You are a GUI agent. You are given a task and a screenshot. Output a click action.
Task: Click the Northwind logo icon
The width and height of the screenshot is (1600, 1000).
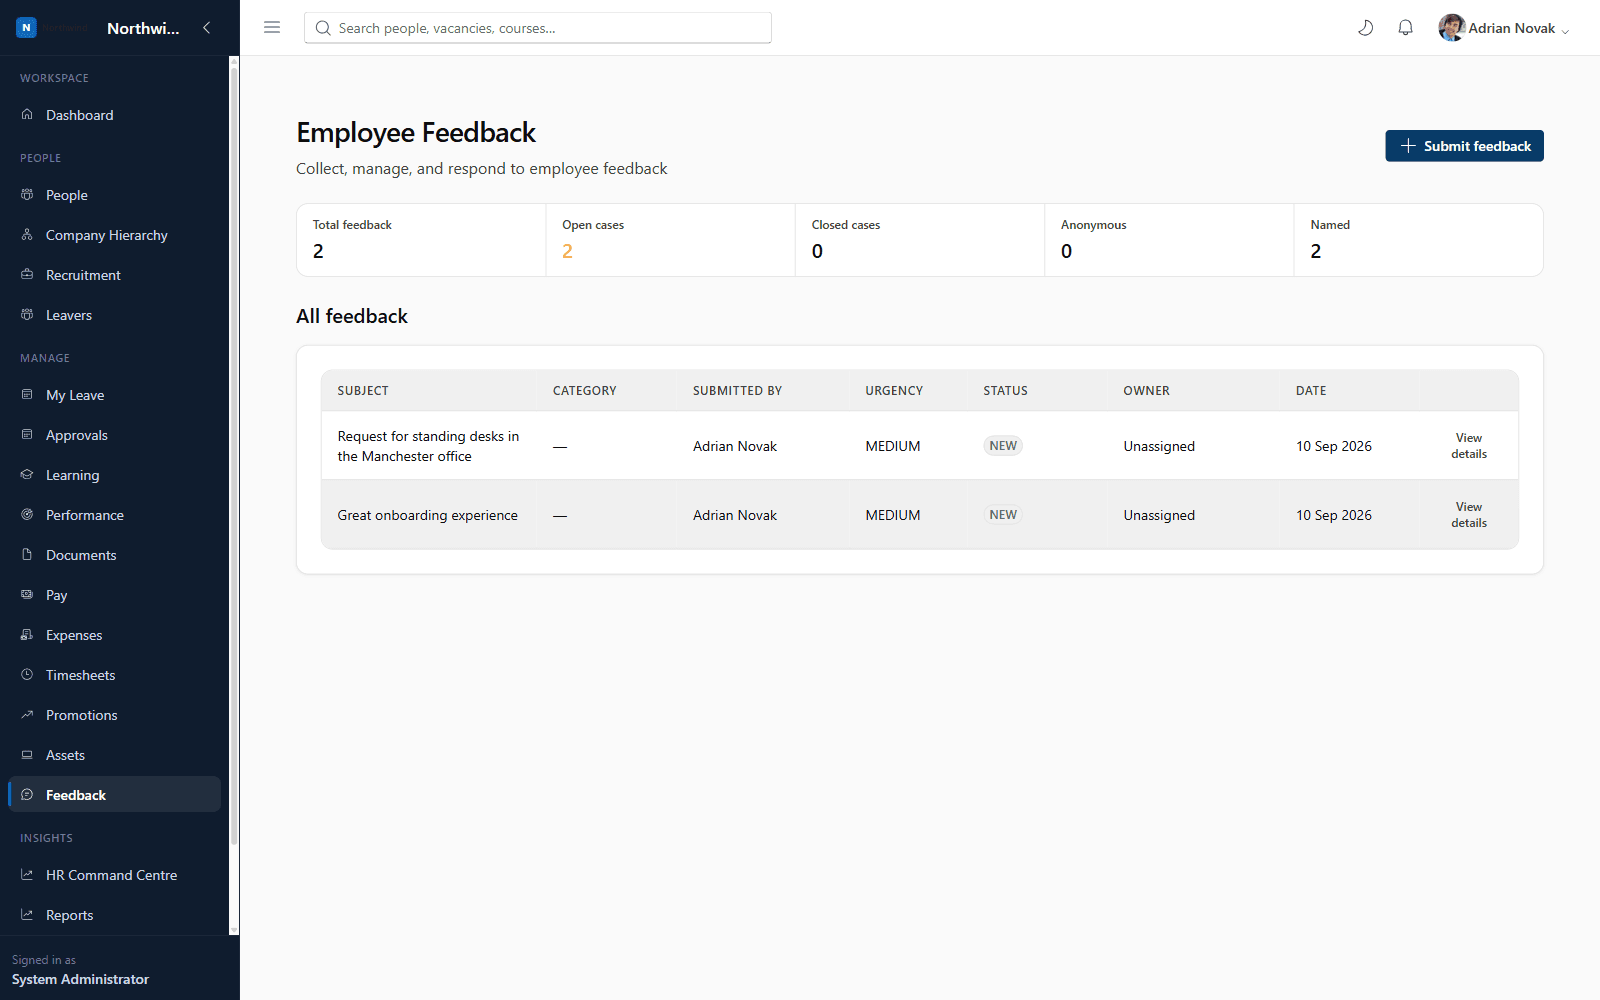(x=27, y=28)
